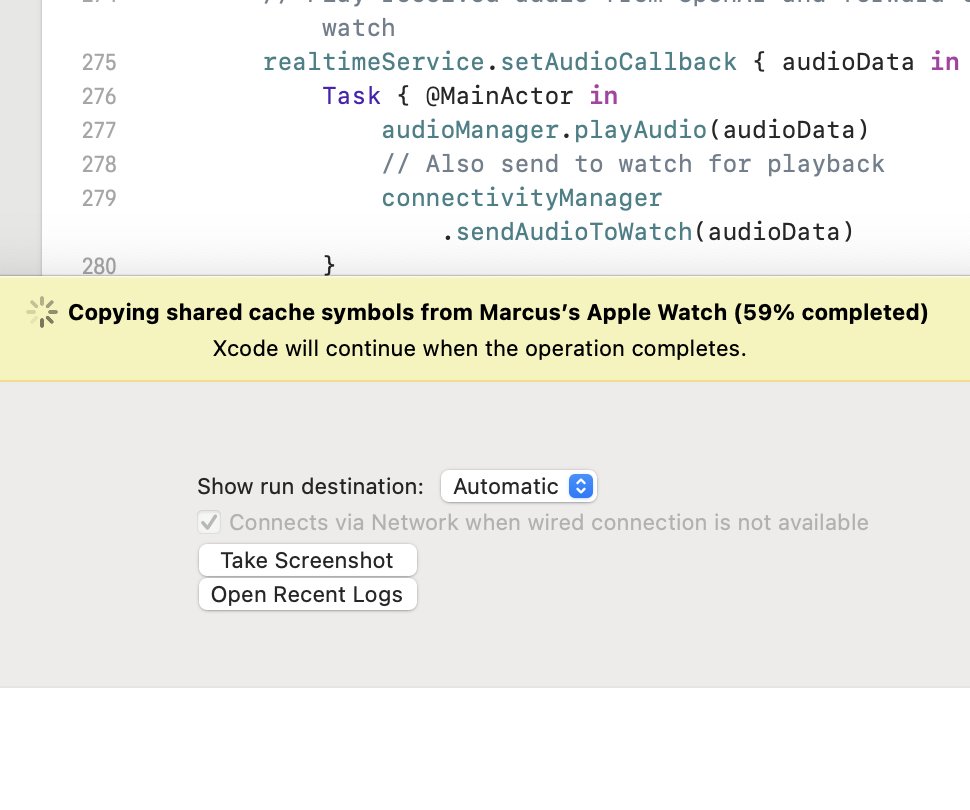Screen dimensions: 970x810
Task: Click line number 279 in gutter
Action: [99, 199]
